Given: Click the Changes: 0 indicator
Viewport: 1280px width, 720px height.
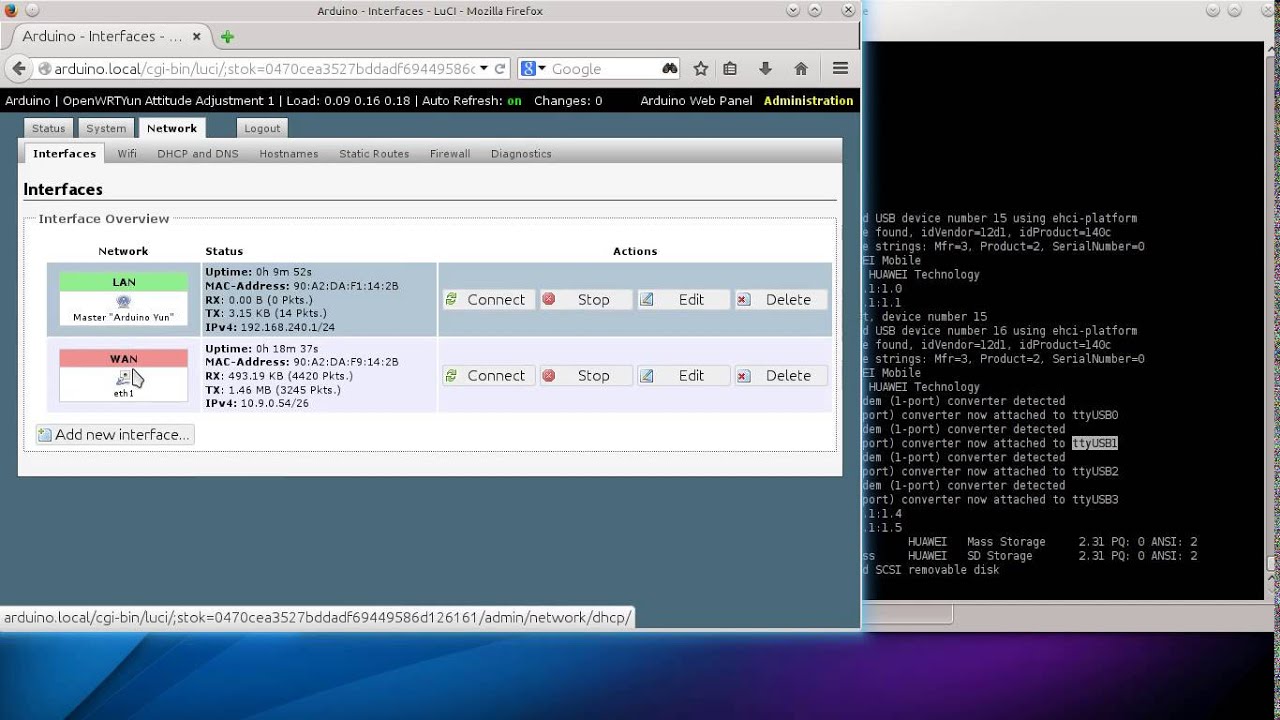Looking at the screenshot, I should point(568,101).
